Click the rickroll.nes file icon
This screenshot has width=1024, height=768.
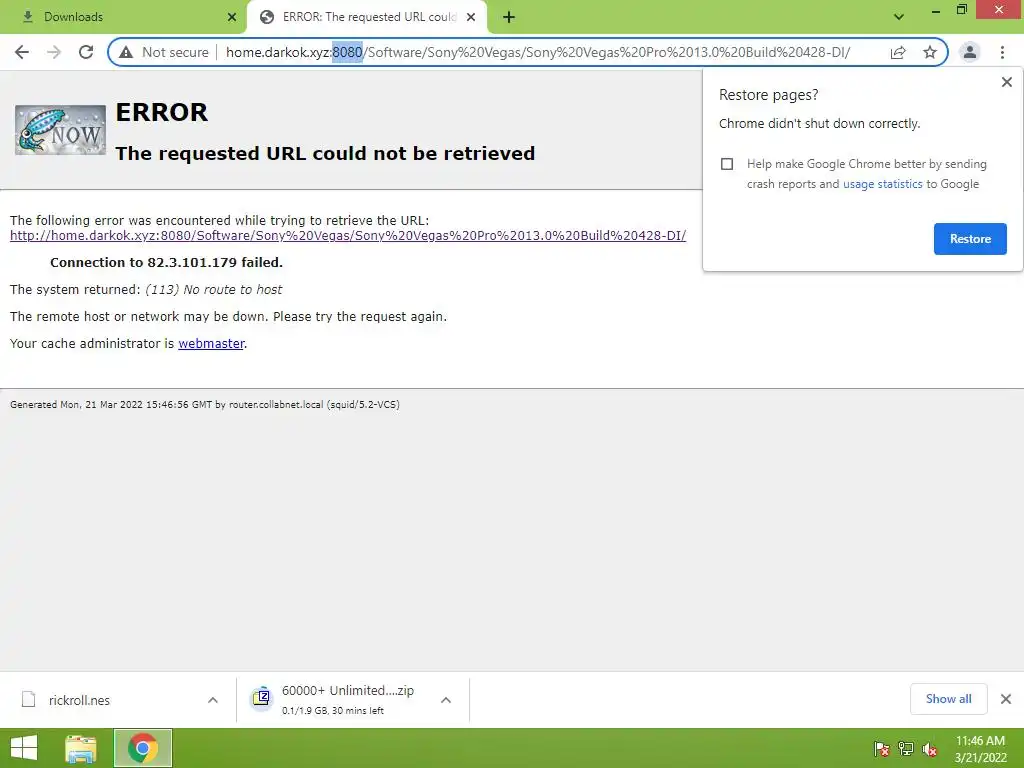click(28, 699)
